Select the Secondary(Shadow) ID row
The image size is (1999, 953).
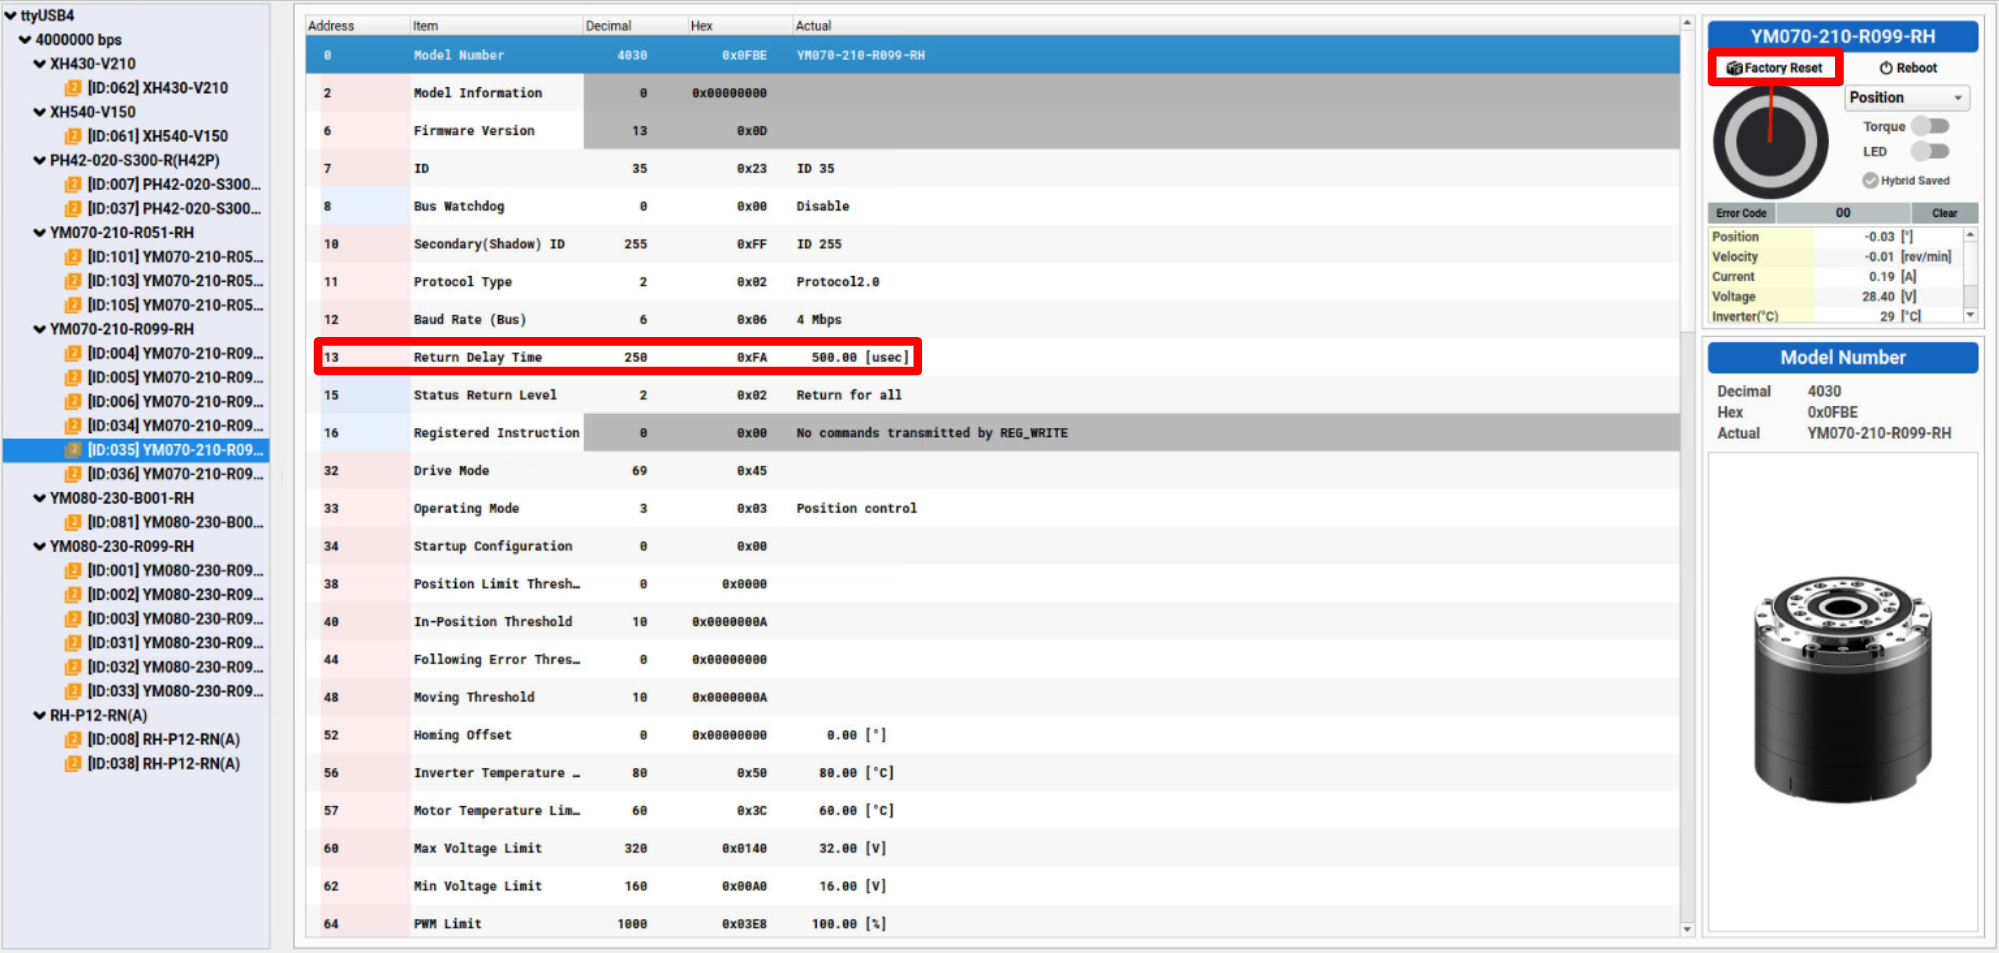pyautogui.click(x=992, y=244)
